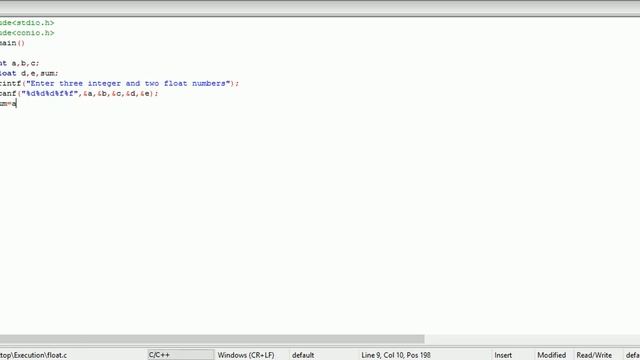Image resolution: width=640 pixels, height=360 pixels.
Task: Click the stdio.h include line
Action: click(x=27, y=23)
